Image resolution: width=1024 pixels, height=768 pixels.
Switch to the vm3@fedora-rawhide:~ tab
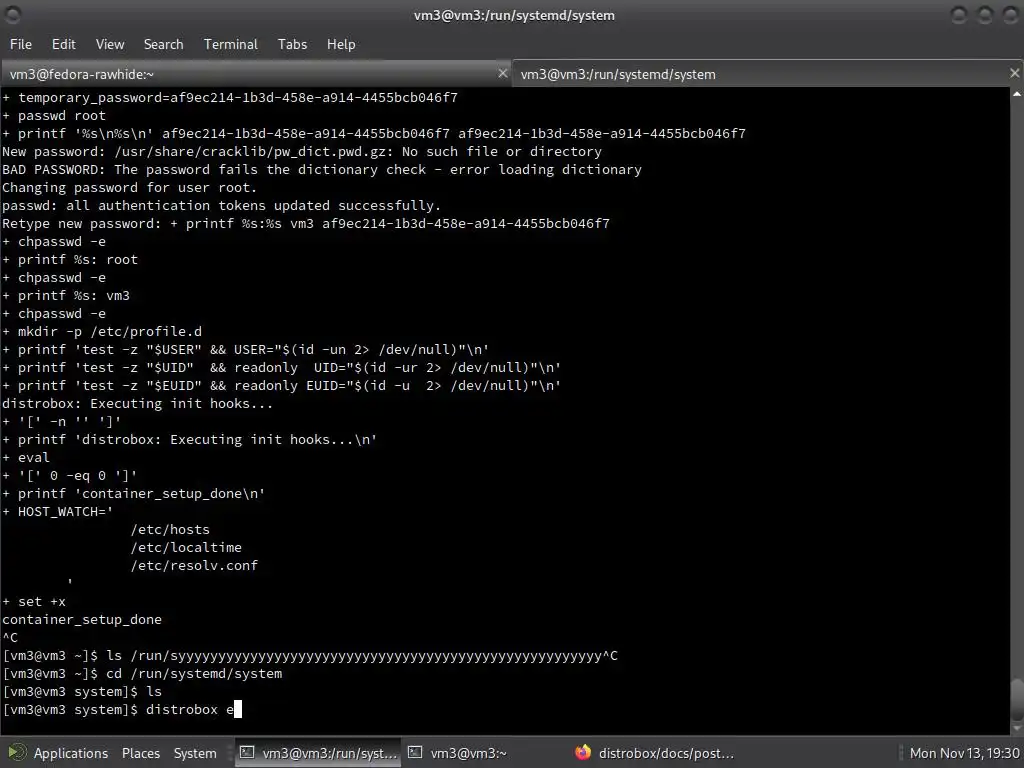click(256, 74)
